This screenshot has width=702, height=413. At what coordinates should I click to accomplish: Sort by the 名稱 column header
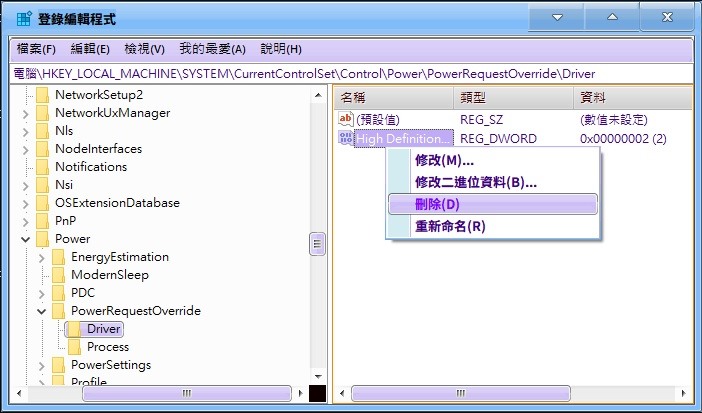click(394, 97)
